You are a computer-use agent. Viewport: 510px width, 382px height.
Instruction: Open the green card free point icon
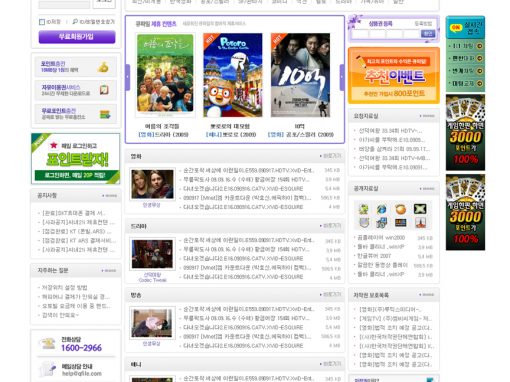pos(105,114)
